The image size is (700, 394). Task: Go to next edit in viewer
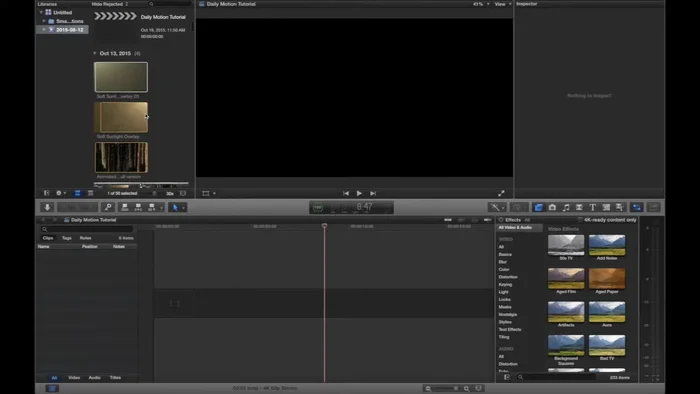[373, 193]
